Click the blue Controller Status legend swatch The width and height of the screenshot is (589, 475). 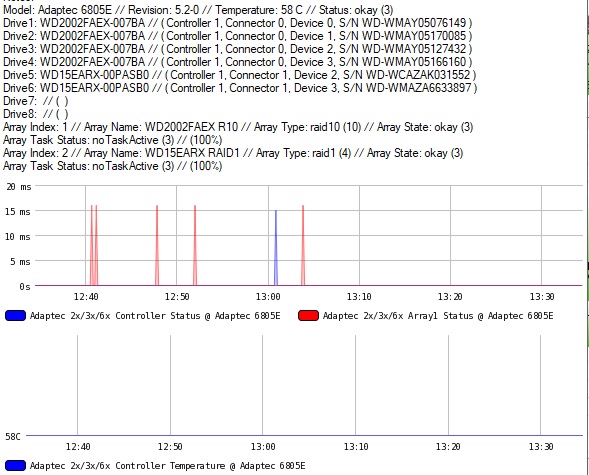[15, 315]
